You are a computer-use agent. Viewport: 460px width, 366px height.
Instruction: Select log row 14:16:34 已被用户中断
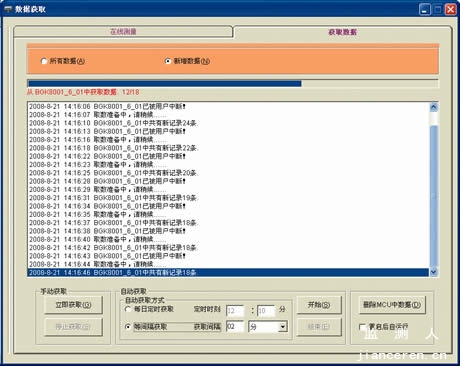[x=228, y=206]
